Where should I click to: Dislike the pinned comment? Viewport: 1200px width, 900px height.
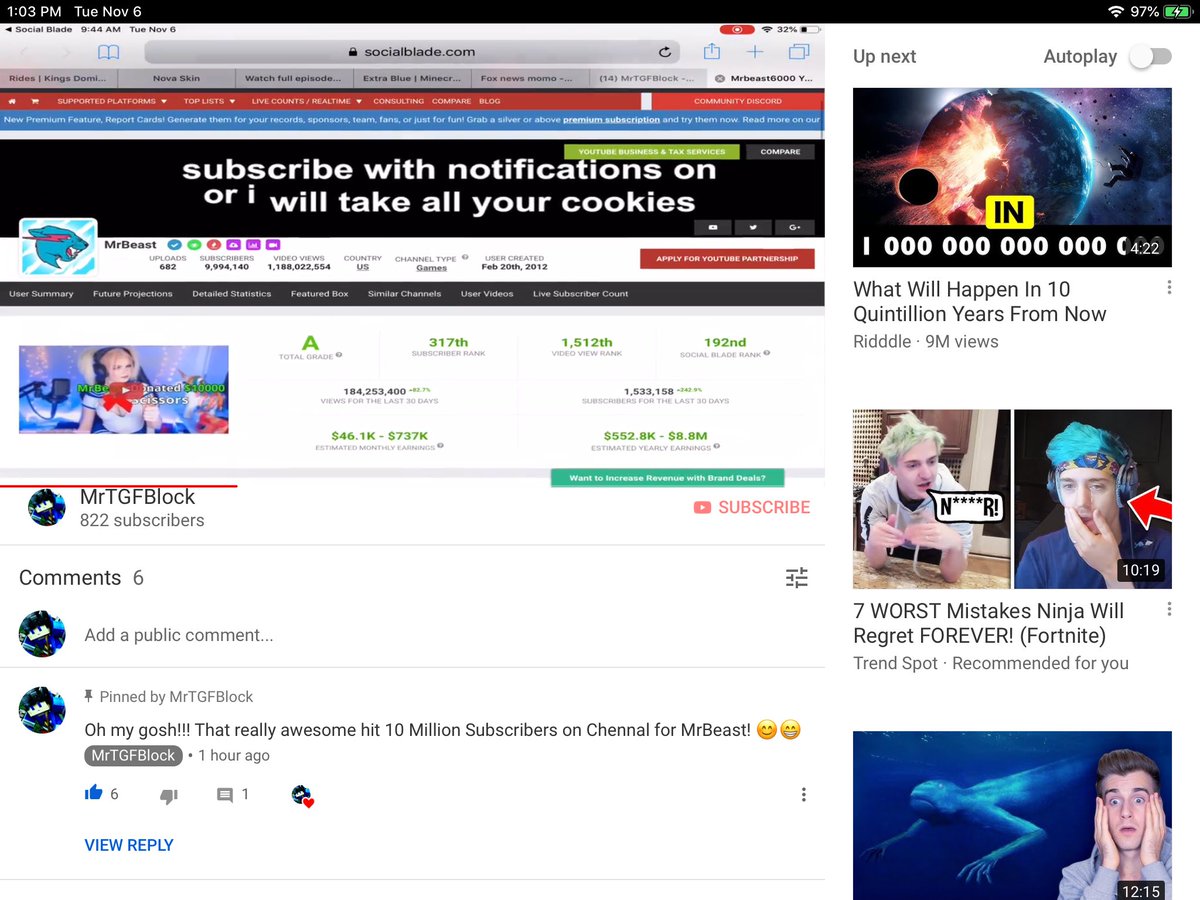[169, 795]
